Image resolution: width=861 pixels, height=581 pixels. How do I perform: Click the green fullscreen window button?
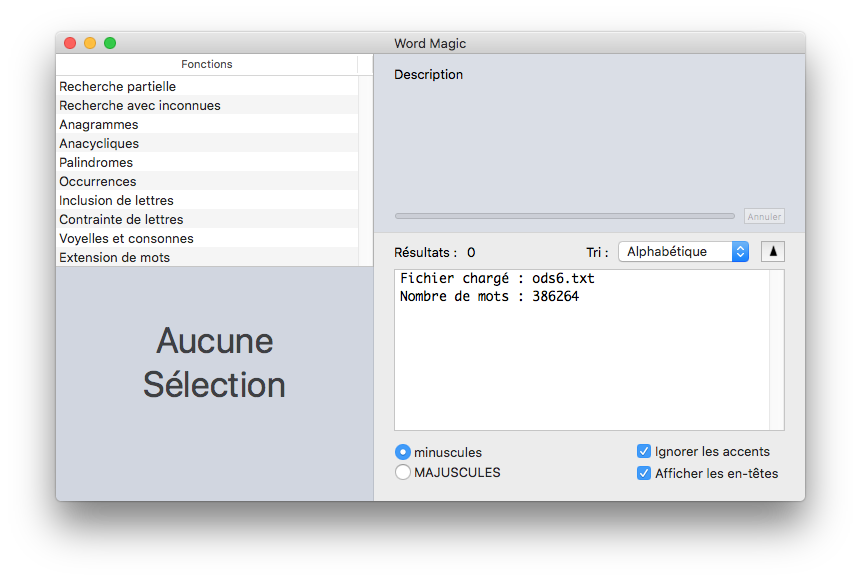pos(110,43)
